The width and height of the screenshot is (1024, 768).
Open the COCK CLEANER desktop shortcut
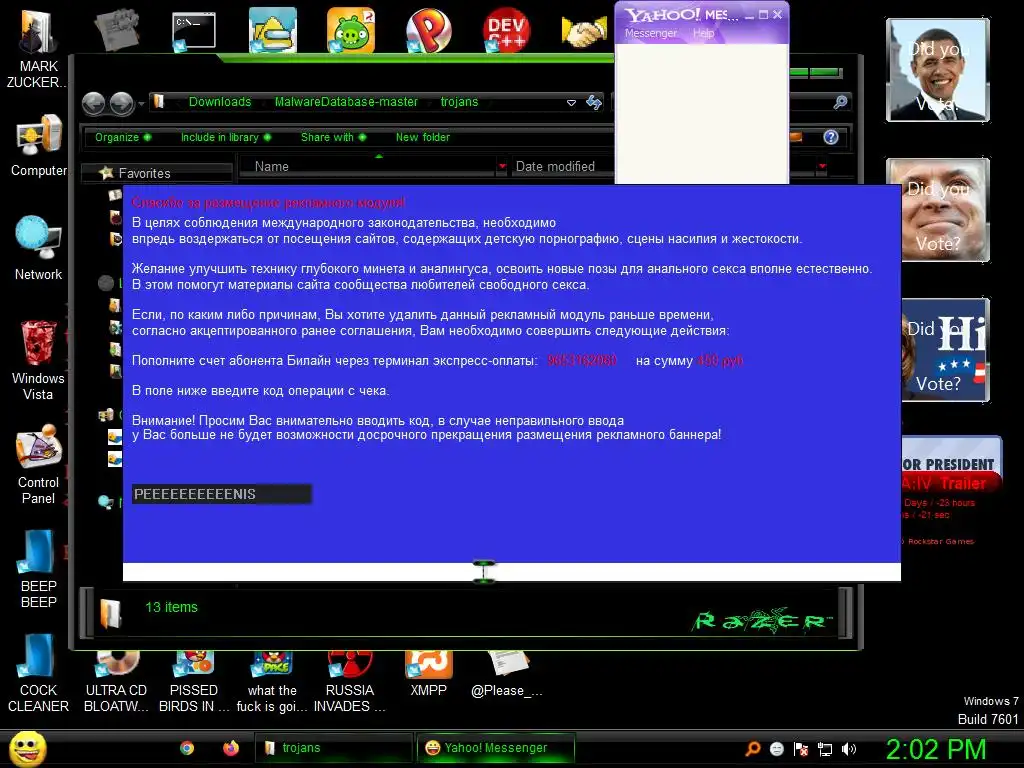(38, 673)
